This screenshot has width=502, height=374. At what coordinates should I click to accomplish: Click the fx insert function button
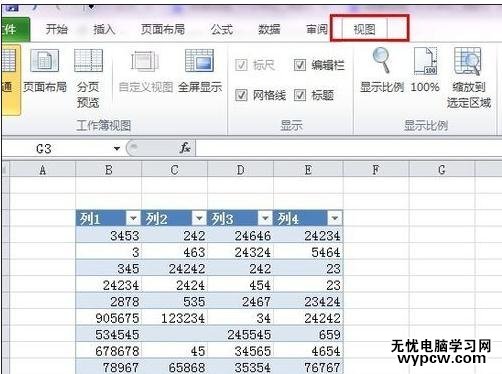(x=185, y=148)
